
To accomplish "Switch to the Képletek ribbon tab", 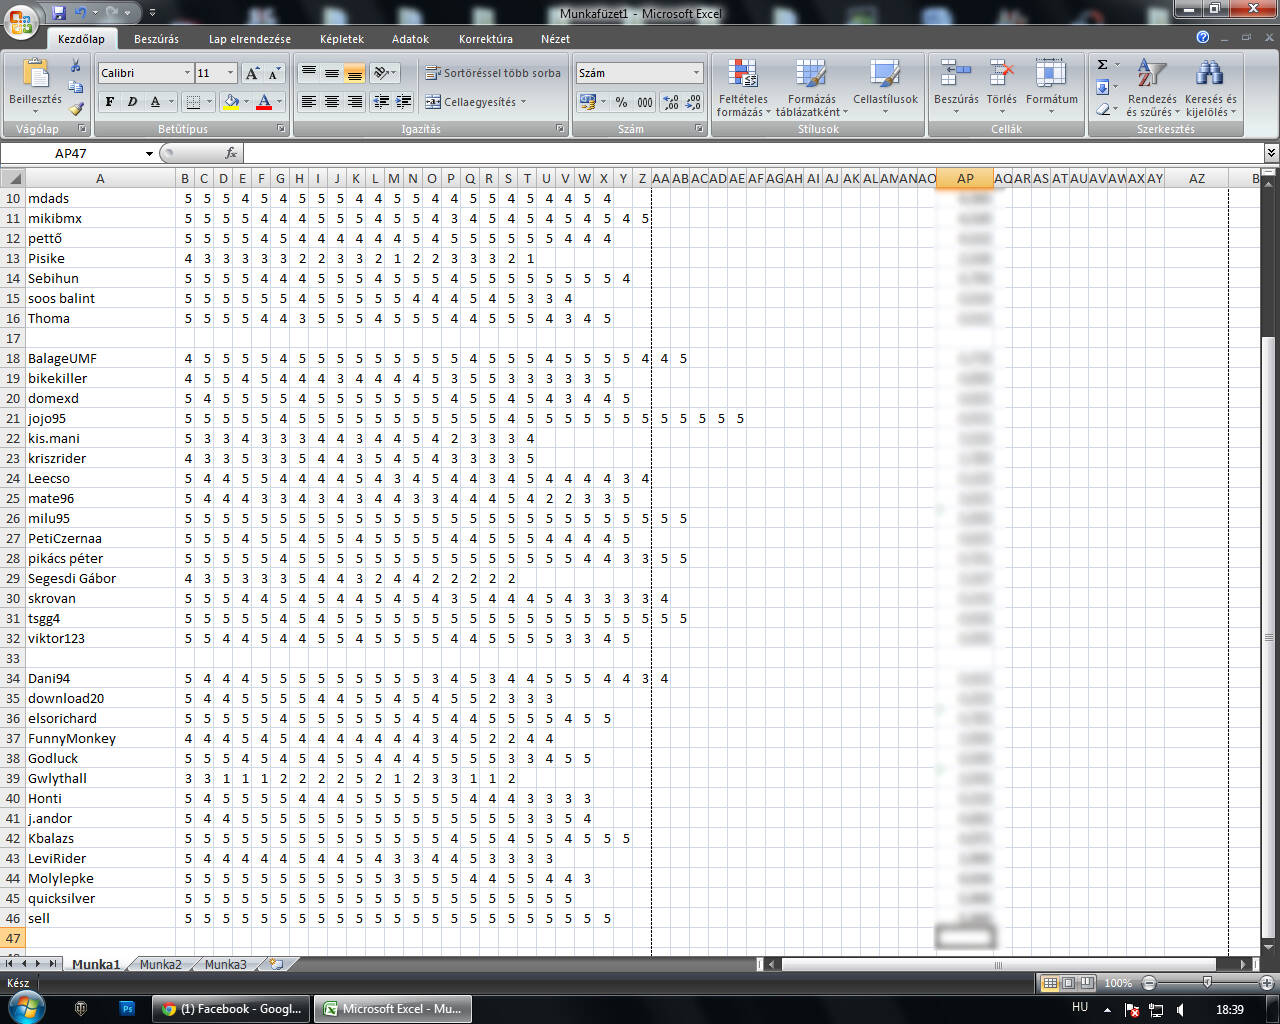I will point(341,39).
